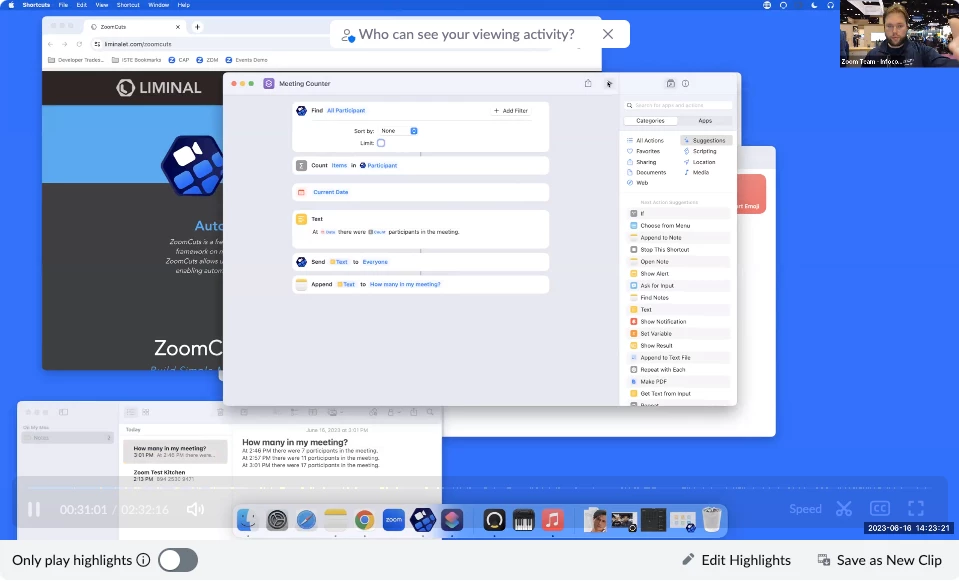Viewport: 959px width, 581px height.
Task: Open Finder from the Dock
Action: pyautogui.click(x=247, y=520)
